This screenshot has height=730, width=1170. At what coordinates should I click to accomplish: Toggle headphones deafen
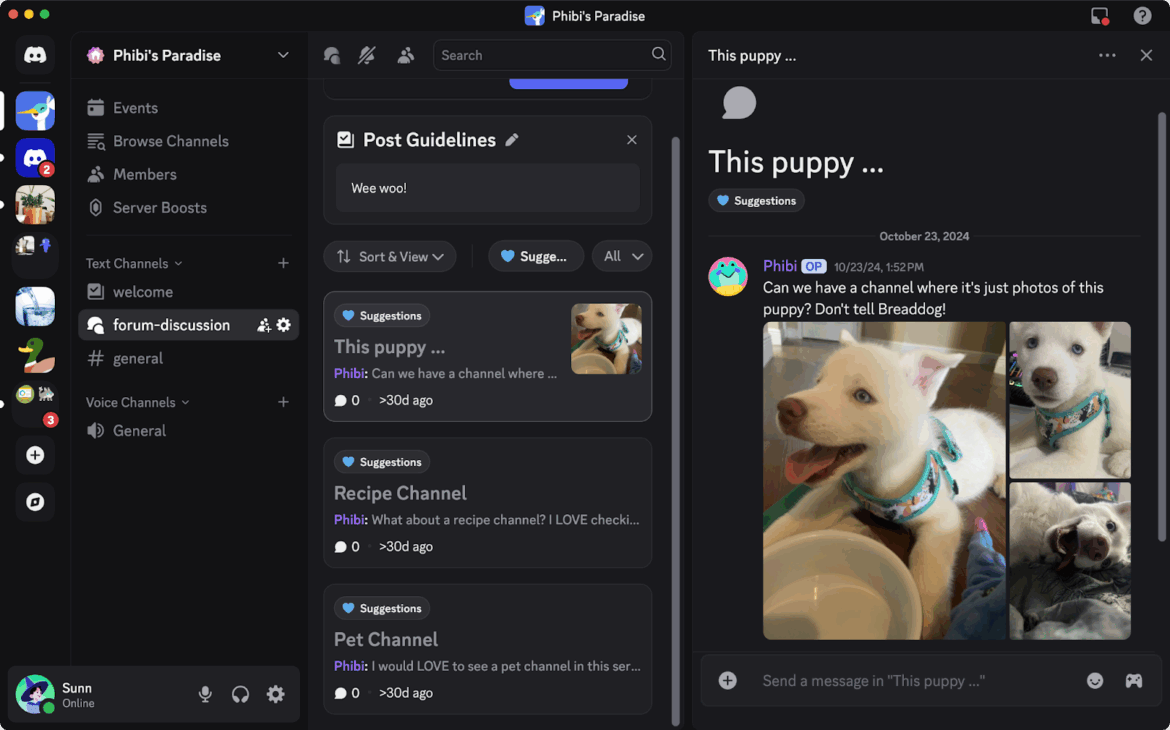(240, 695)
